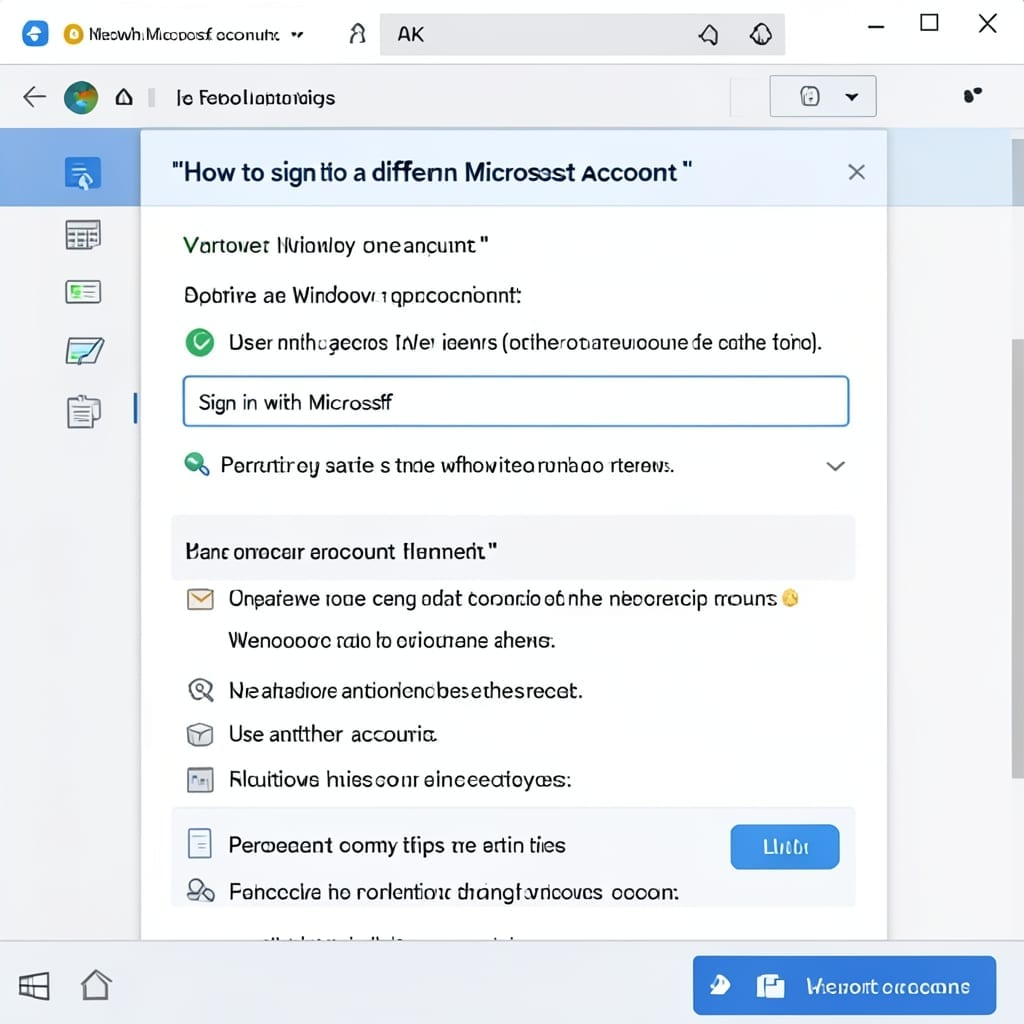The width and height of the screenshot is (1024, 1024).
Task: Click the bell notification icon in search bar
Action: (709, 34)
